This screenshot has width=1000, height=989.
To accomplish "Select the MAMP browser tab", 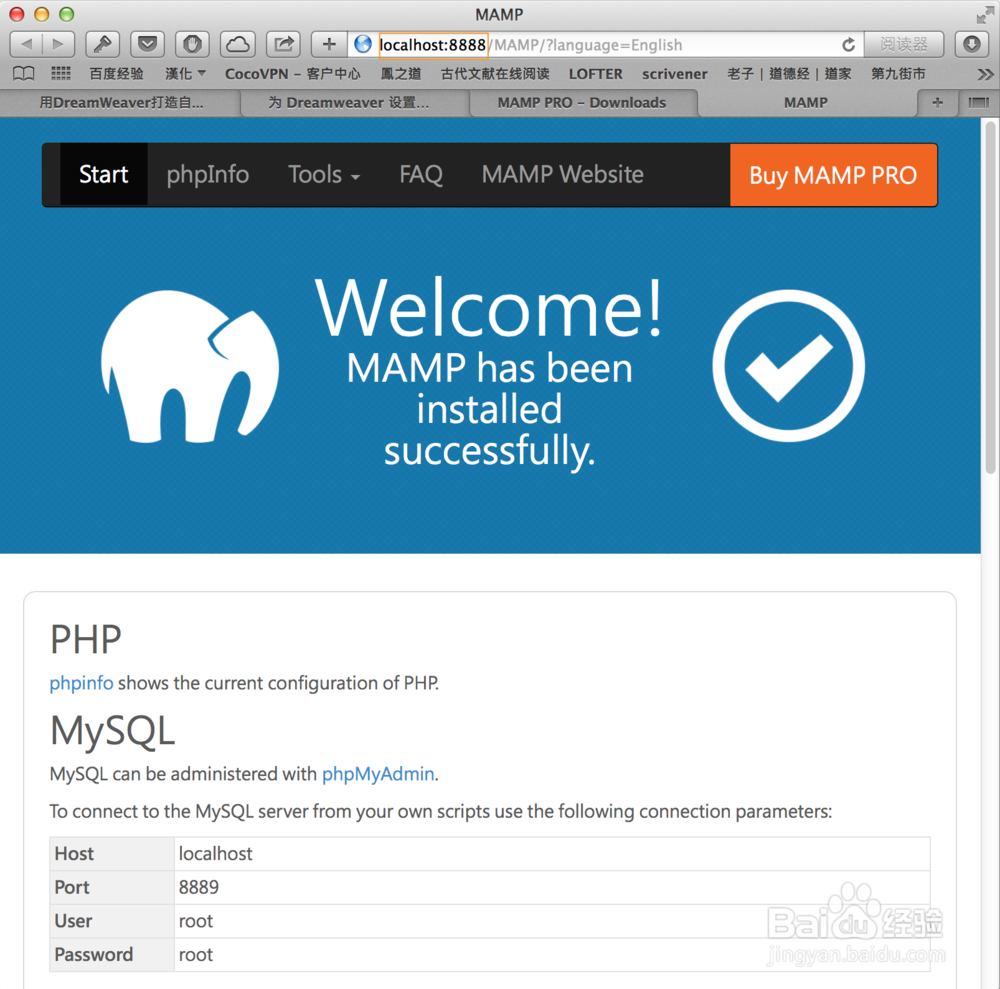I will click(x=806, y=103).
